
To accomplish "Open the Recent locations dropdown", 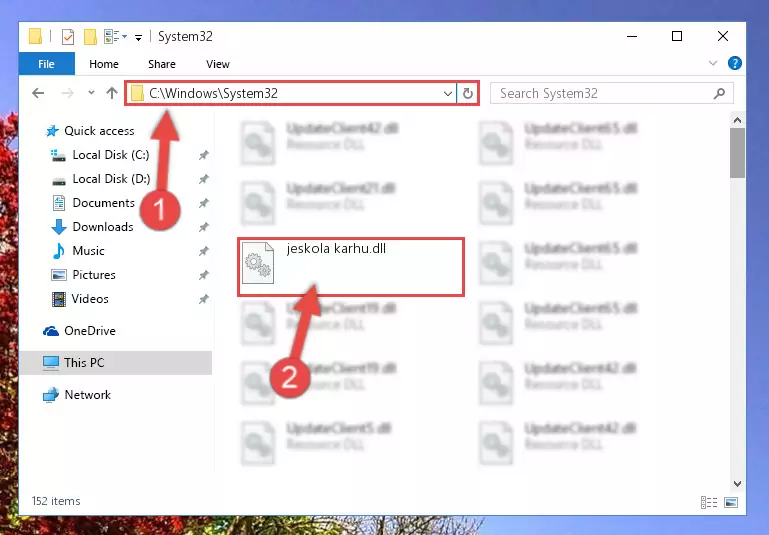I will coord(91,92).
